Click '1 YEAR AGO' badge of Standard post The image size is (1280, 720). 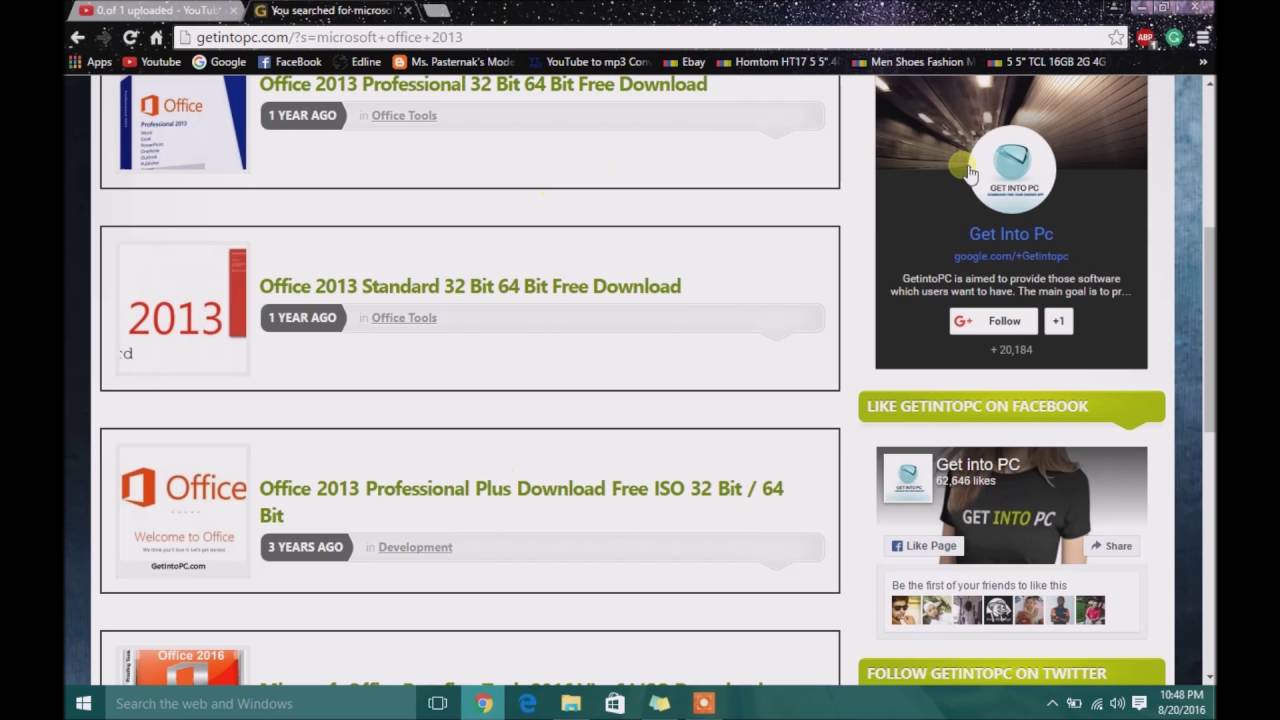click(303, 317)
